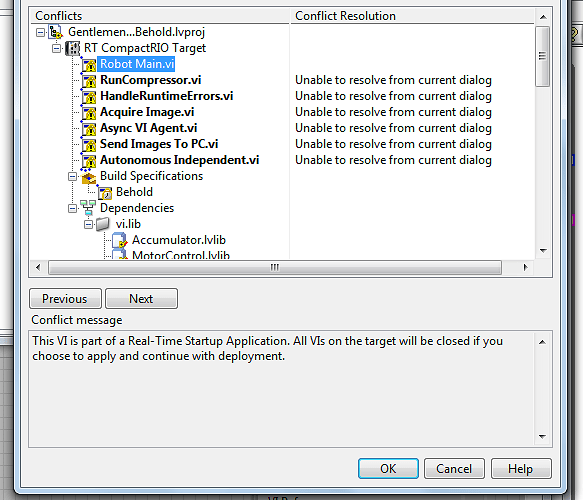Collapse the RT CompactRIO Target node

(x=57, y=49)
